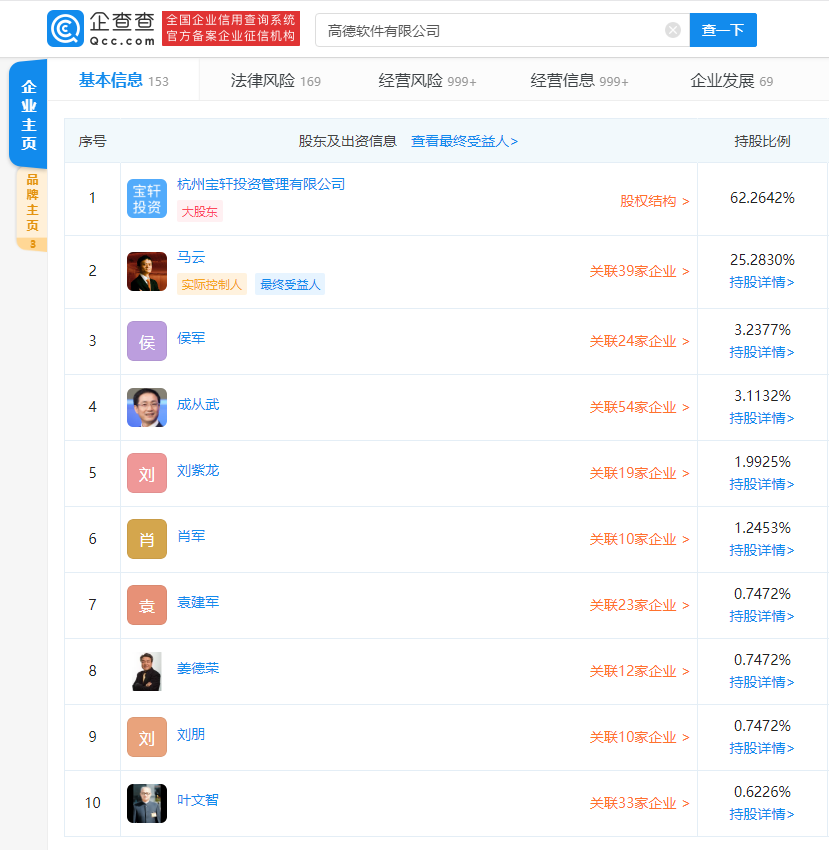
Task: Select the 企业主页 side tab
Action: pyautogui.click(x=28, y=114)
